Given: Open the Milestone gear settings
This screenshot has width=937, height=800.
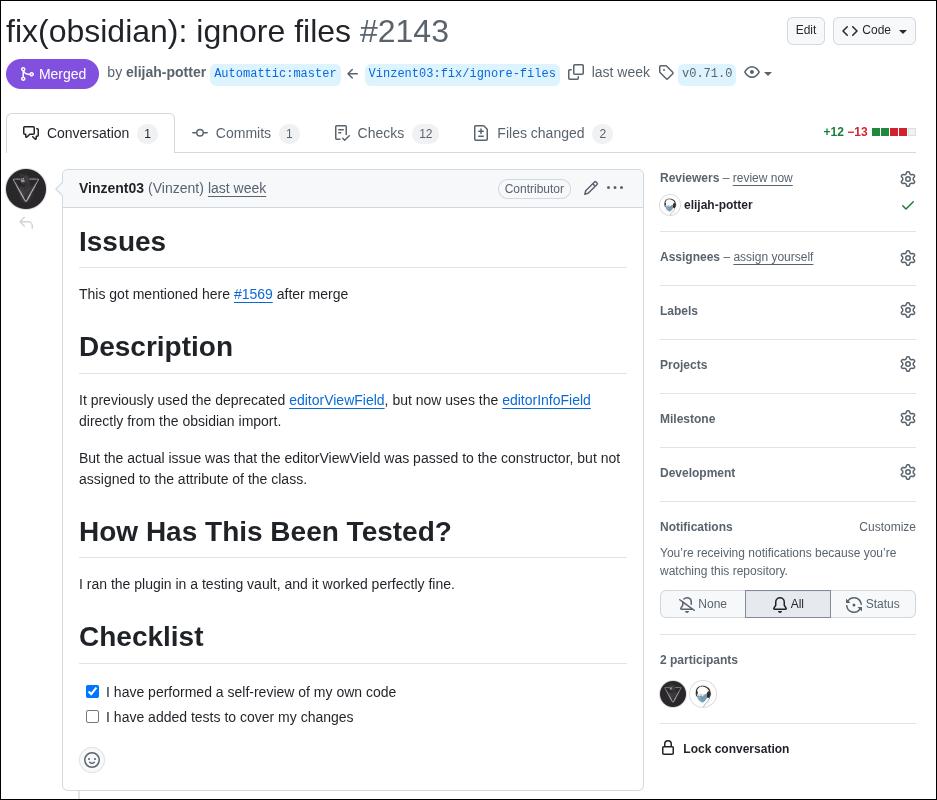Looking at the screenshot, I should click(x=907, y=419).
